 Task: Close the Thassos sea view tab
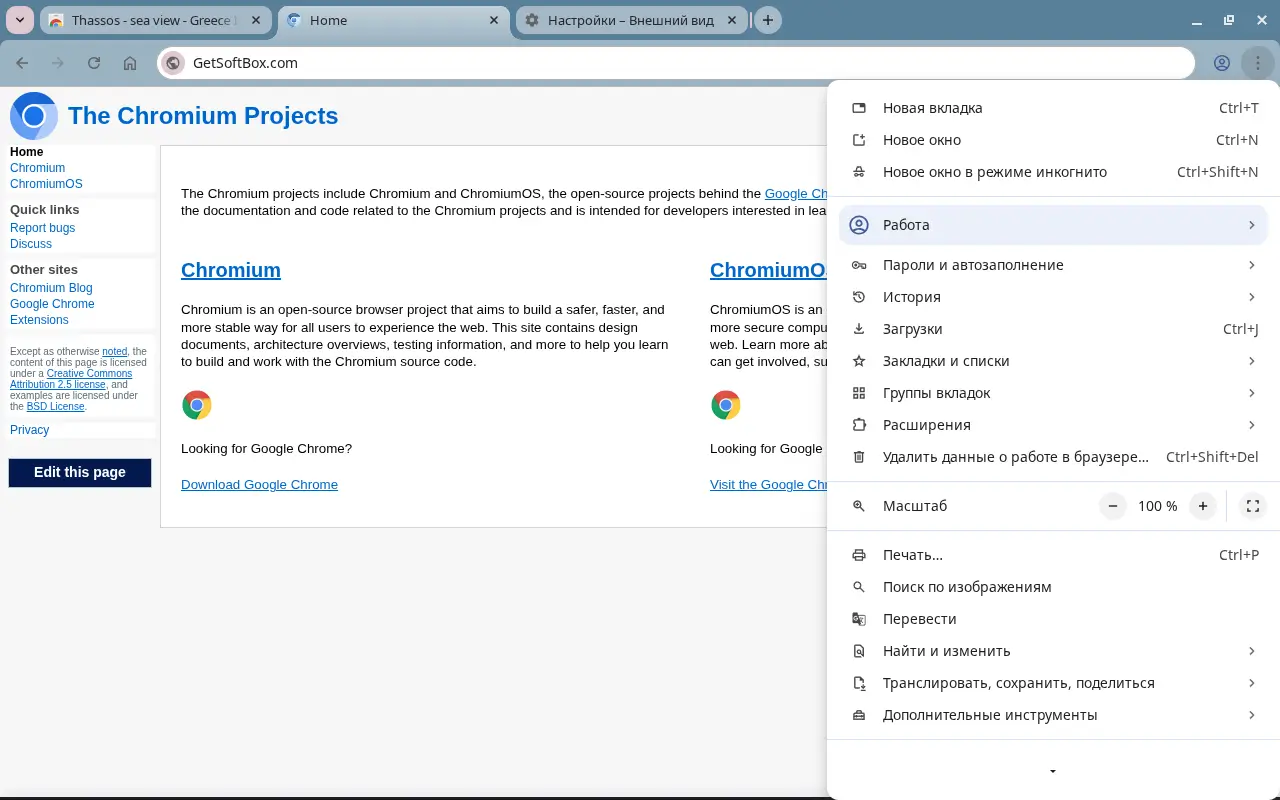(x=256, y=20)
